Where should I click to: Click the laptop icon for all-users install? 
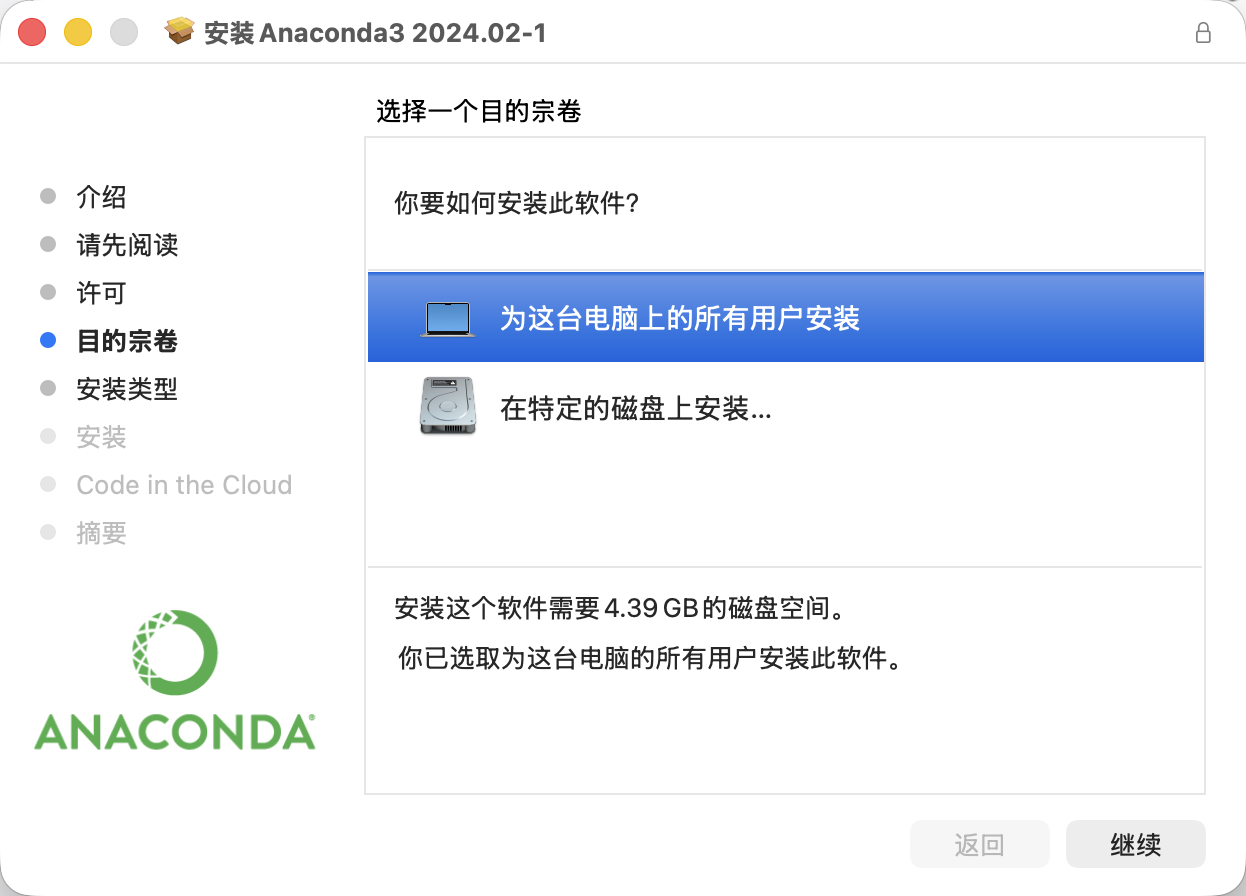[447, 319]
